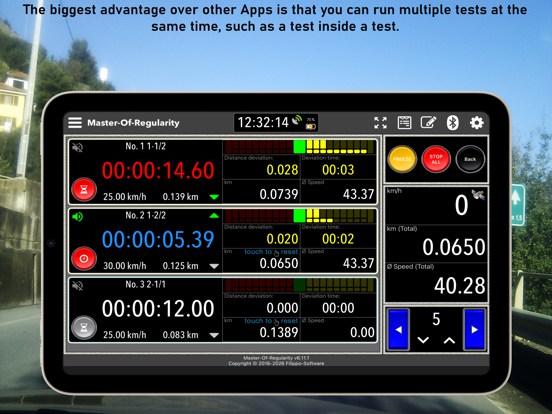Tap the deviation bar of test No. 2

point(300,216)
